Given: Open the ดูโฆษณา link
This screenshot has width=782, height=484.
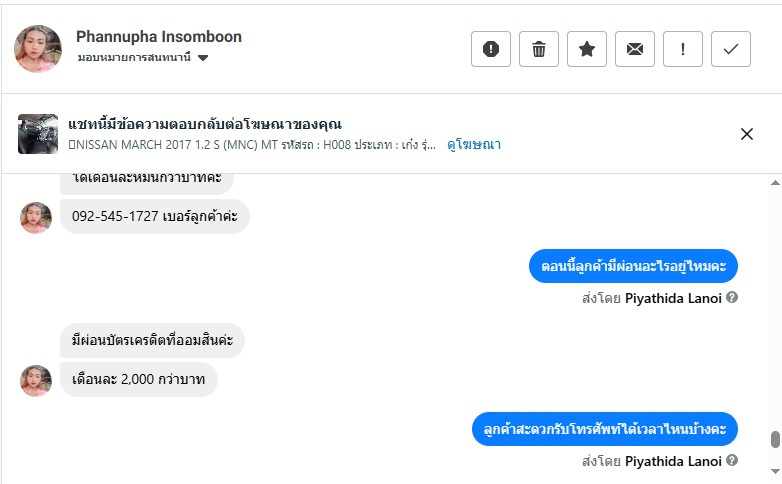Looking at the screenshot, I should click(474, 145).
